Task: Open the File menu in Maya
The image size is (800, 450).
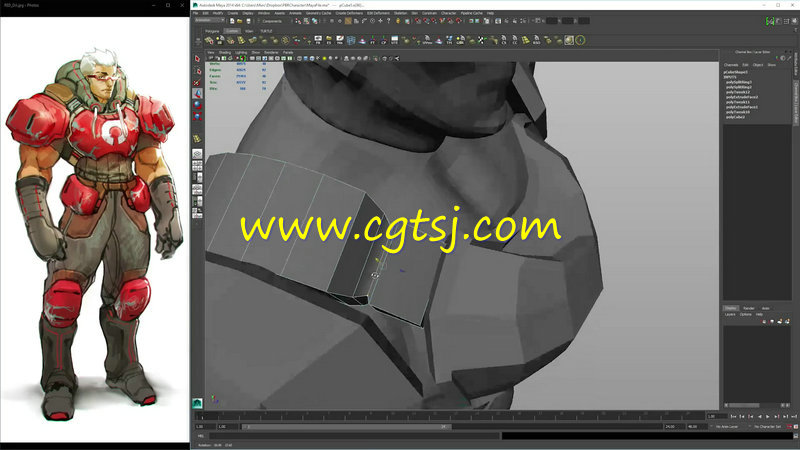Action: coord(195,13)
